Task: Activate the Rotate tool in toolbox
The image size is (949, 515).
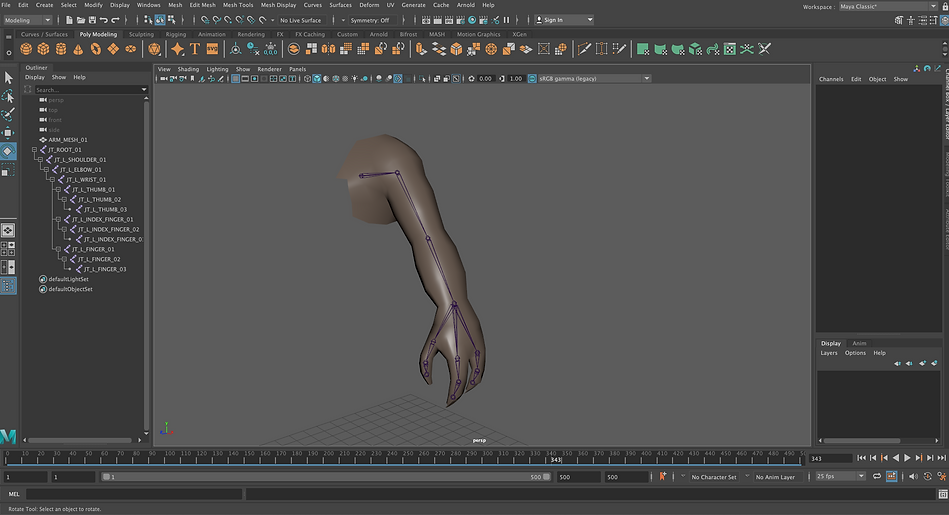Action: click(x=8, y=151)
